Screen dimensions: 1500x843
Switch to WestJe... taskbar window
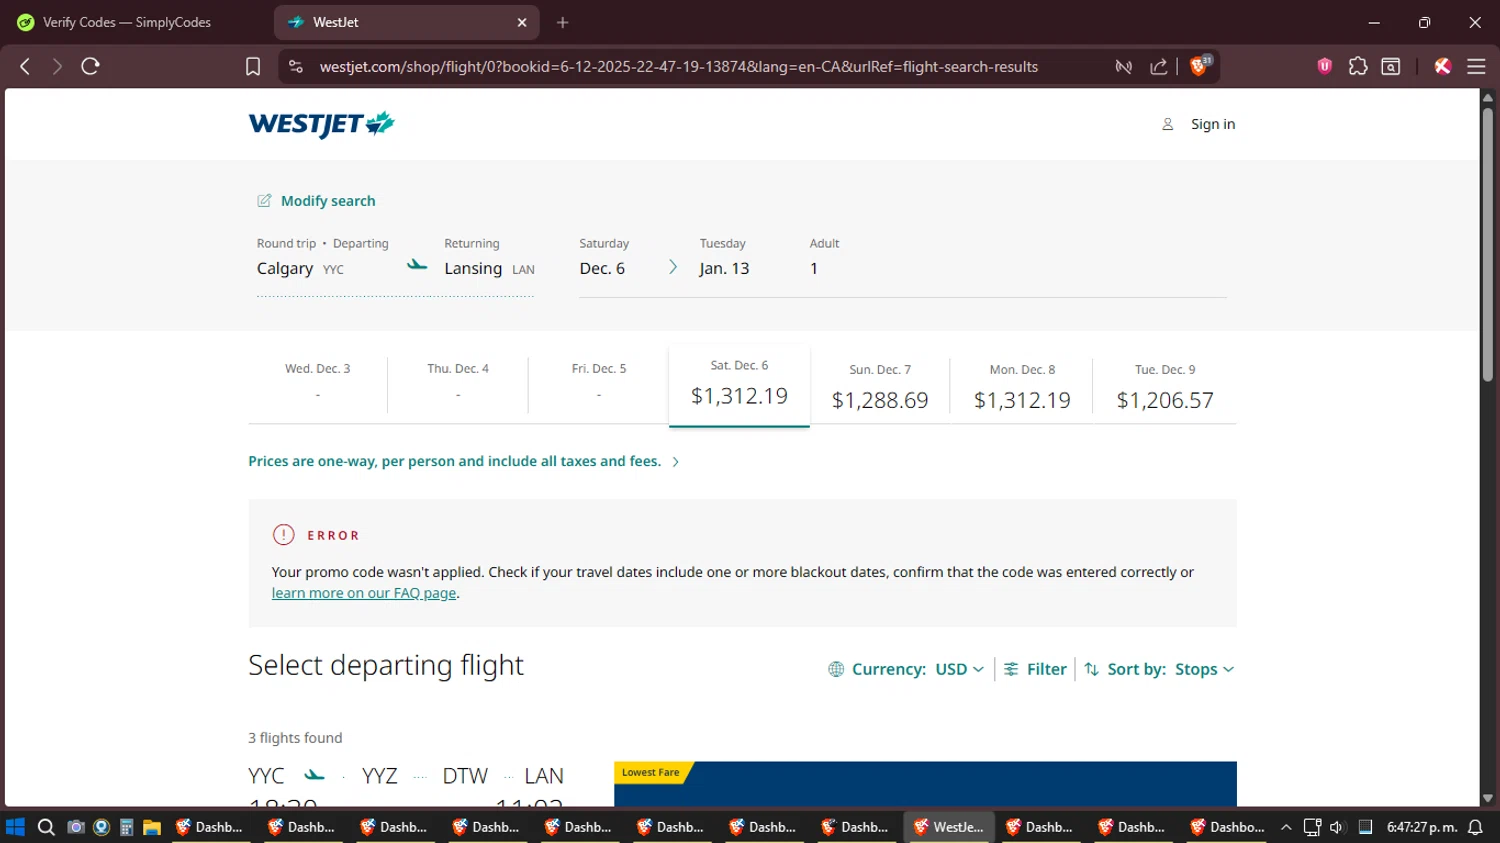pyautogui.click(x=949, y=827)
